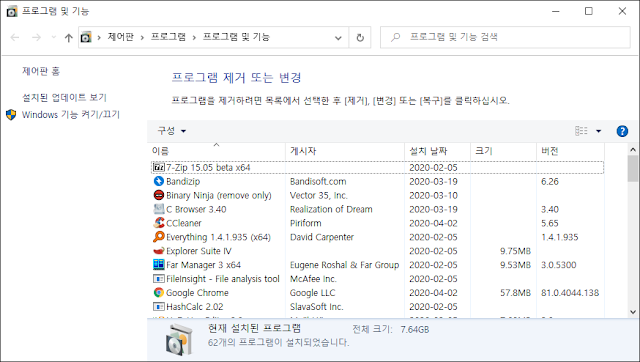Click the 7-Zip program icon

[158, 167]
